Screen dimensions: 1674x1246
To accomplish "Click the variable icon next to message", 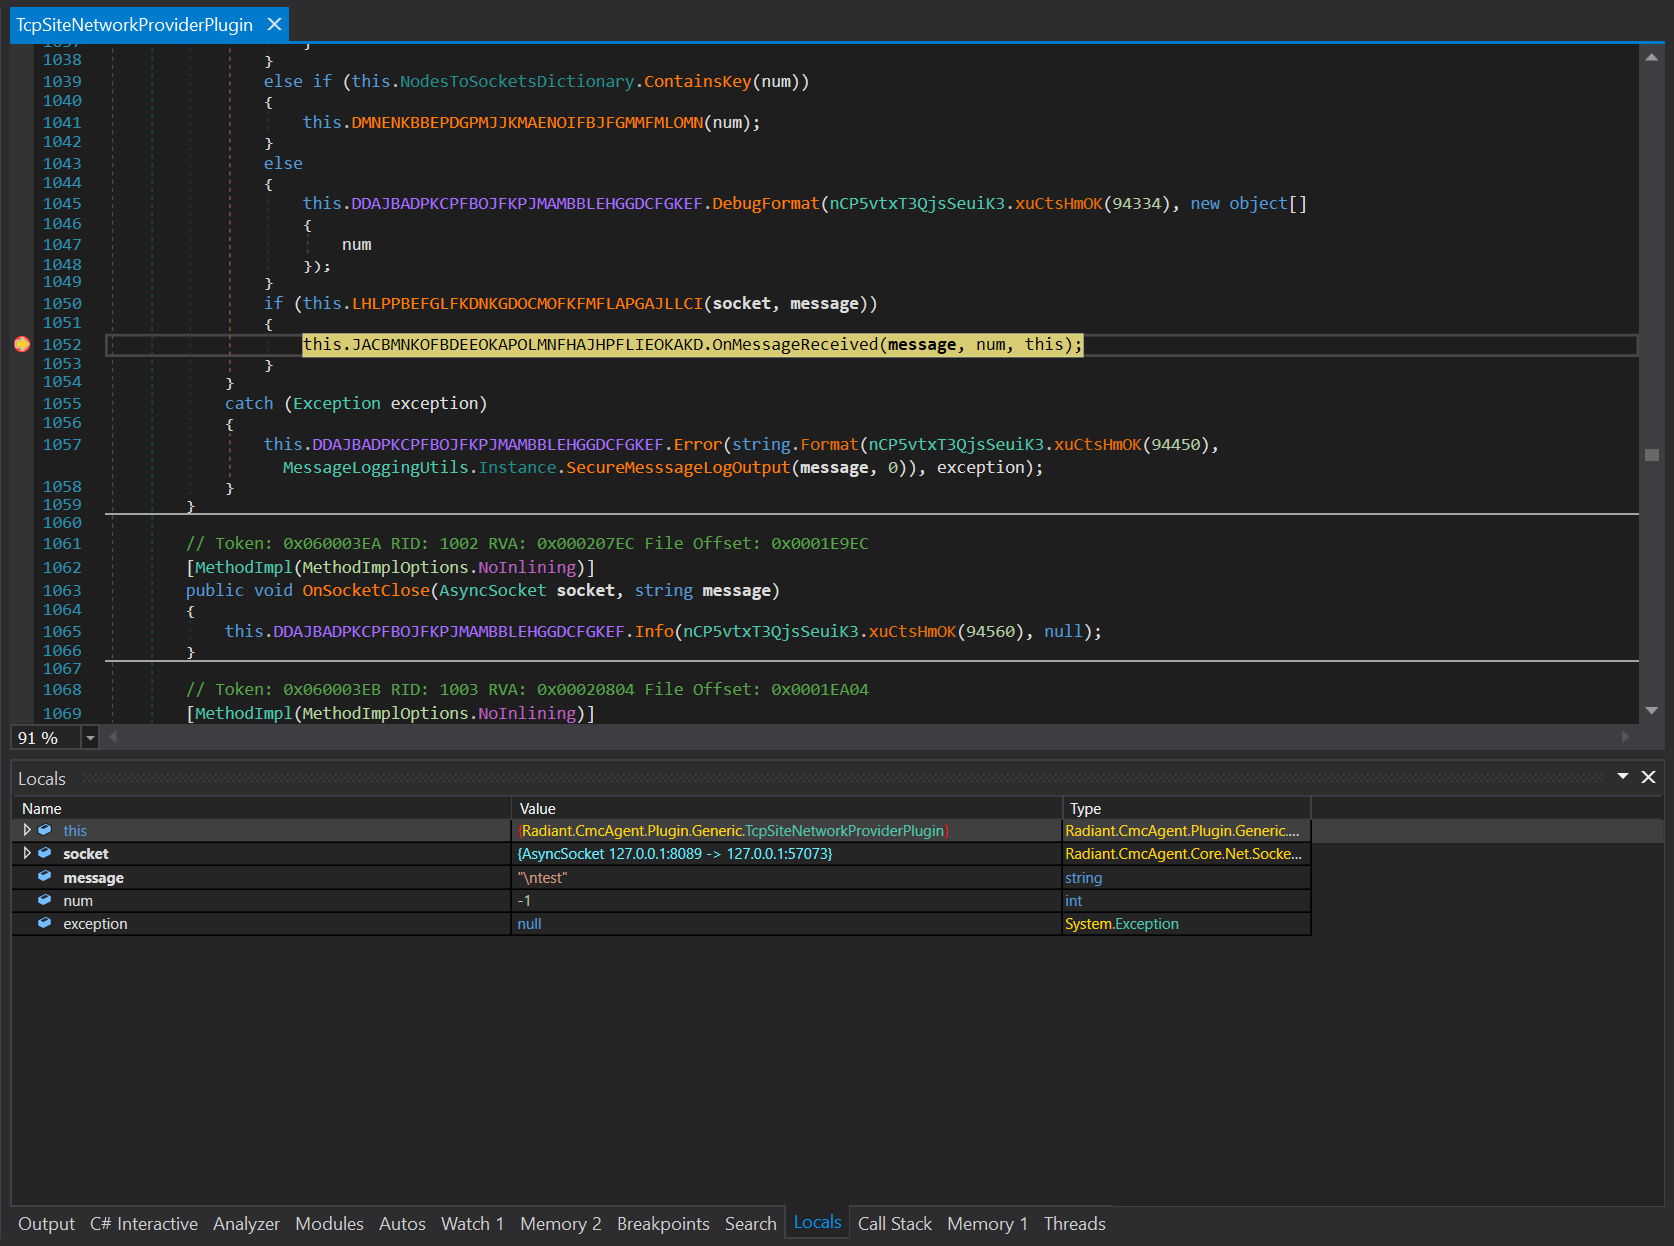I will tap(45, 877).
